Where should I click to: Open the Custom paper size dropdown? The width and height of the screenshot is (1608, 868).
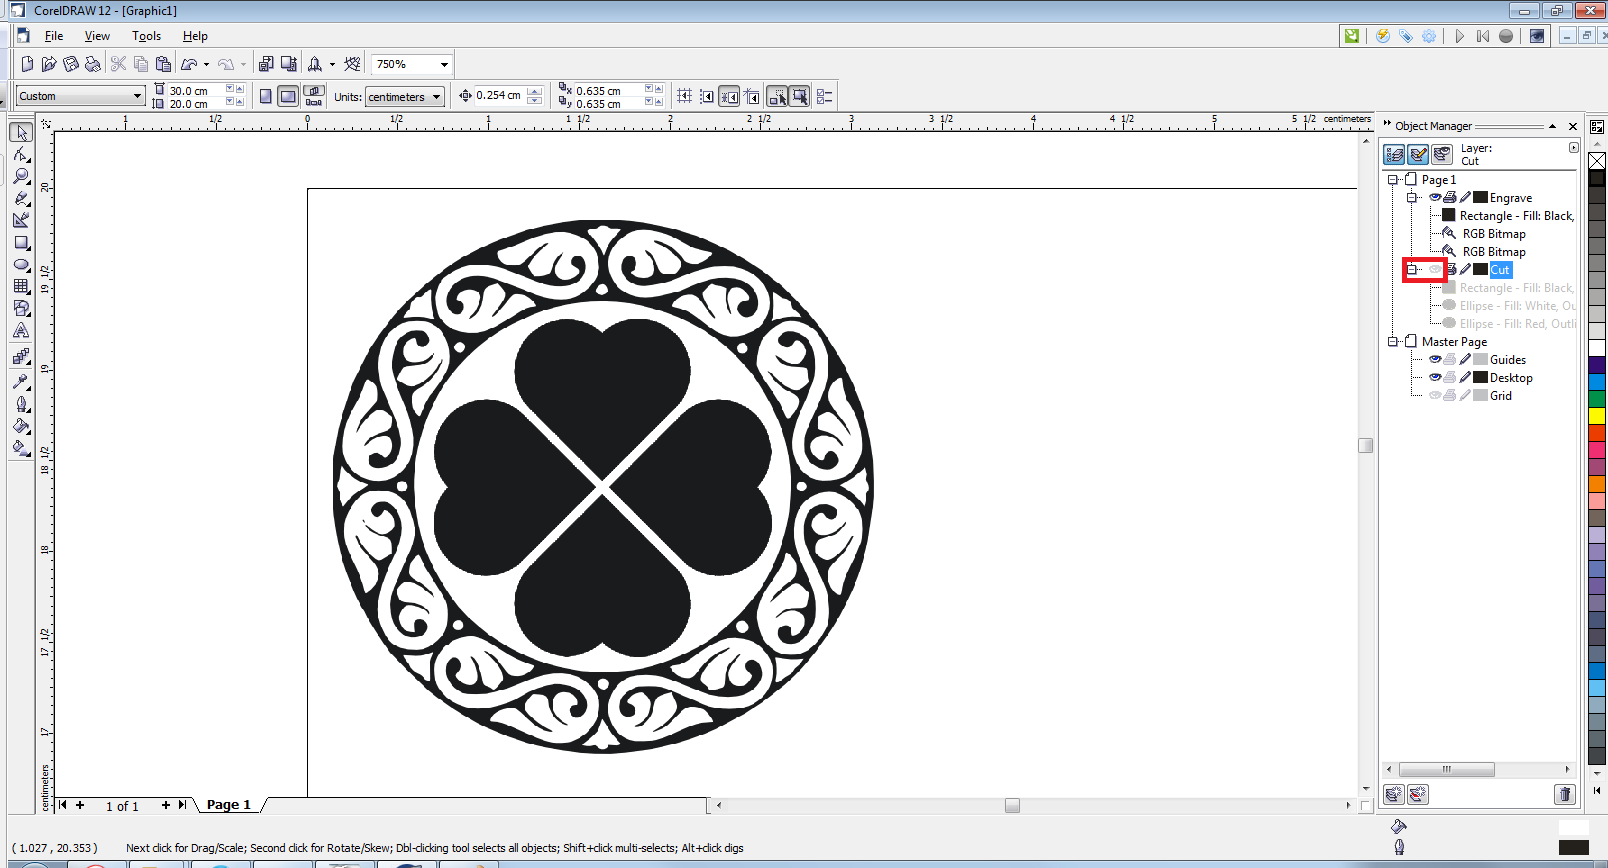(x=138, y=96)
